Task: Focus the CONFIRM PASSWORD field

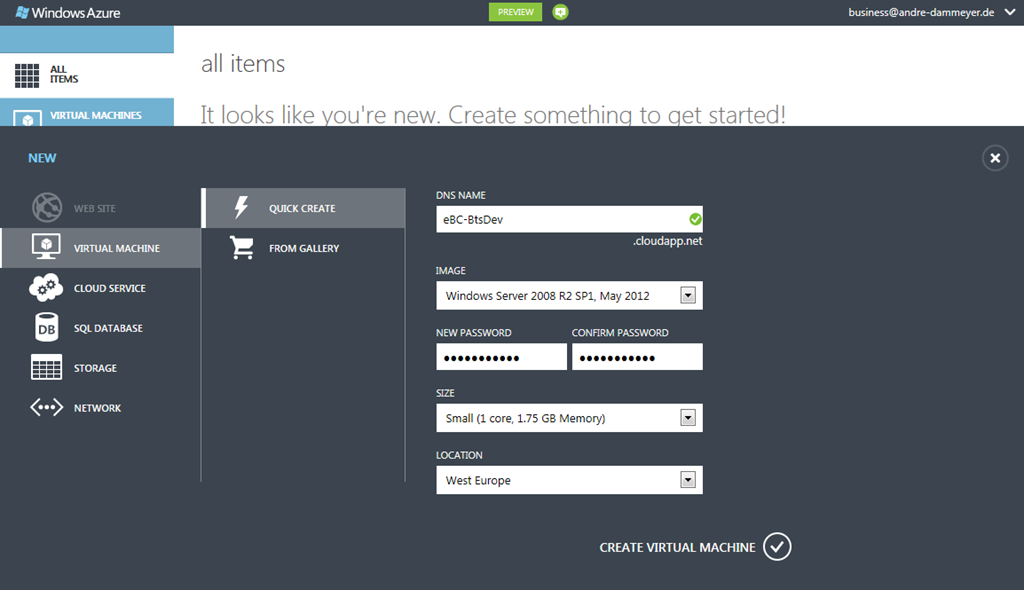Action: point(637,357)
